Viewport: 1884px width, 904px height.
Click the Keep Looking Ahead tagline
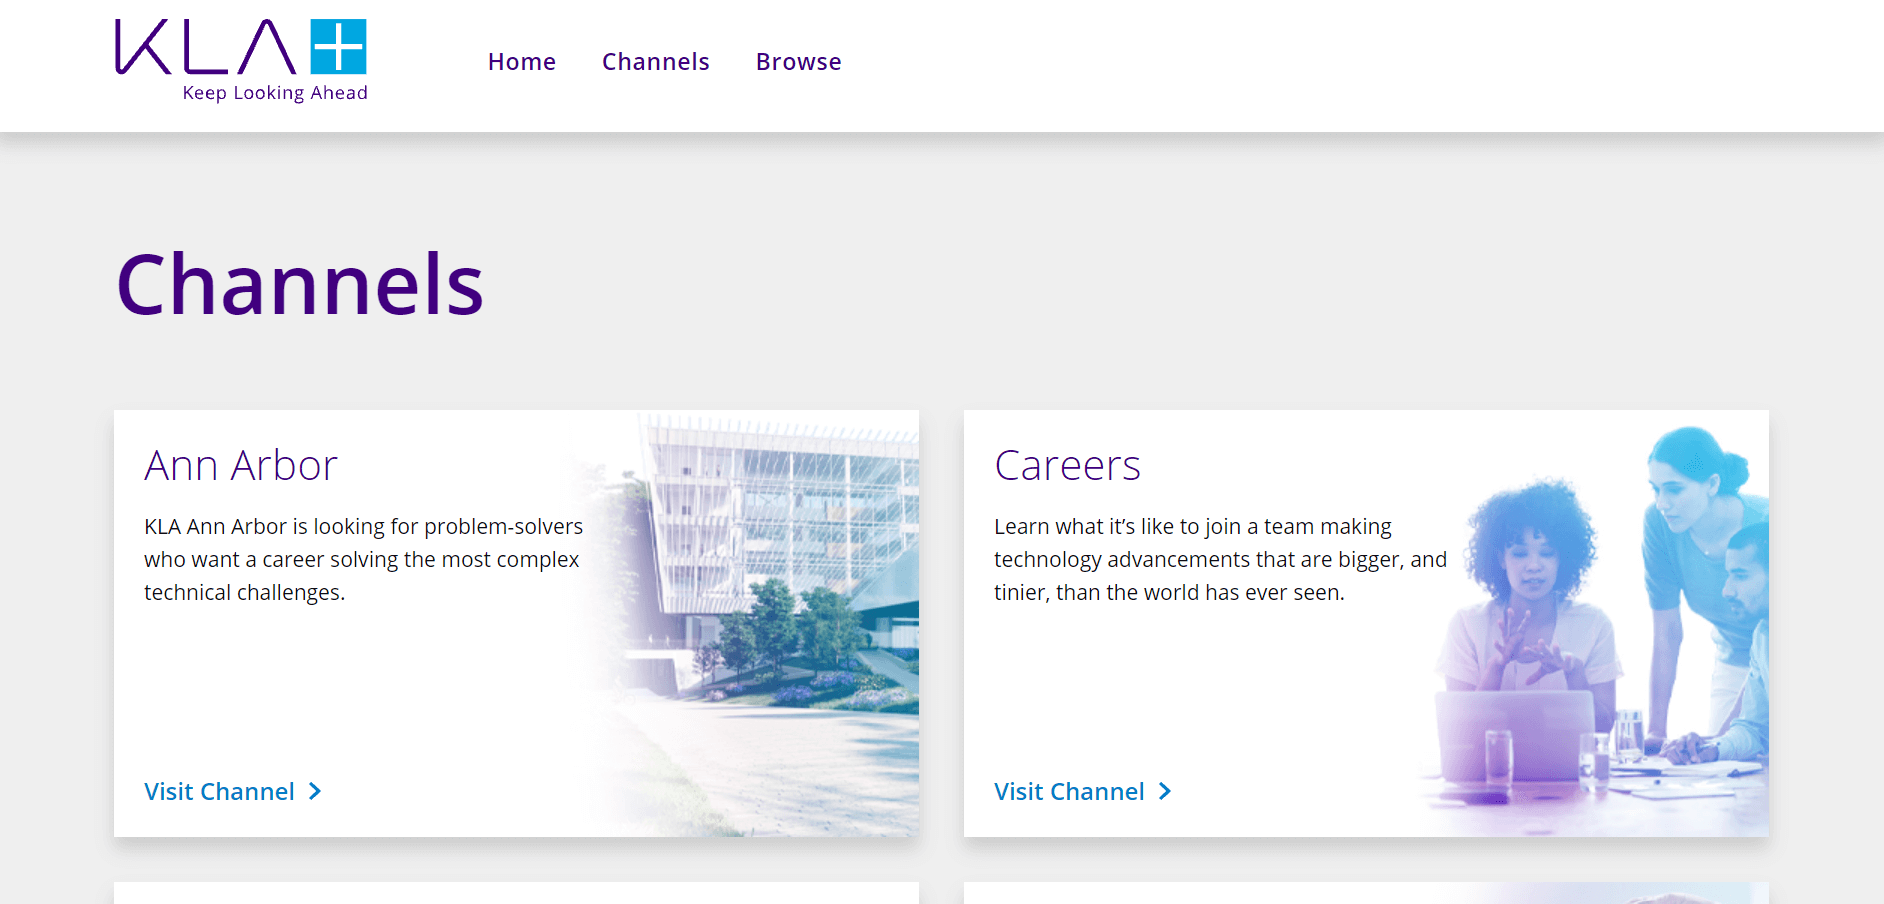click(x=275, y=93)
